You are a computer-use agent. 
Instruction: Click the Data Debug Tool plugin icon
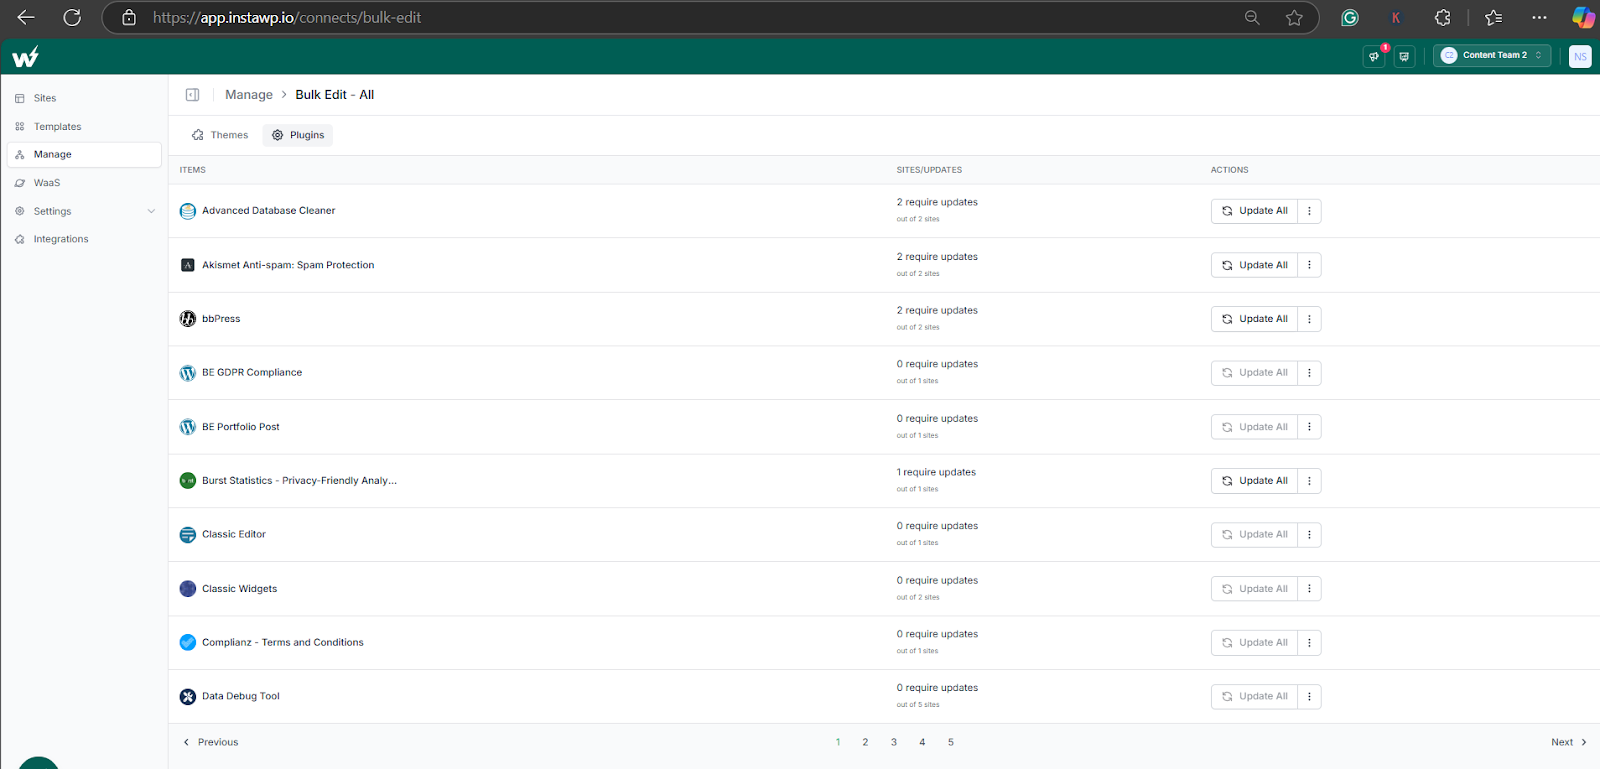point(187,697)
